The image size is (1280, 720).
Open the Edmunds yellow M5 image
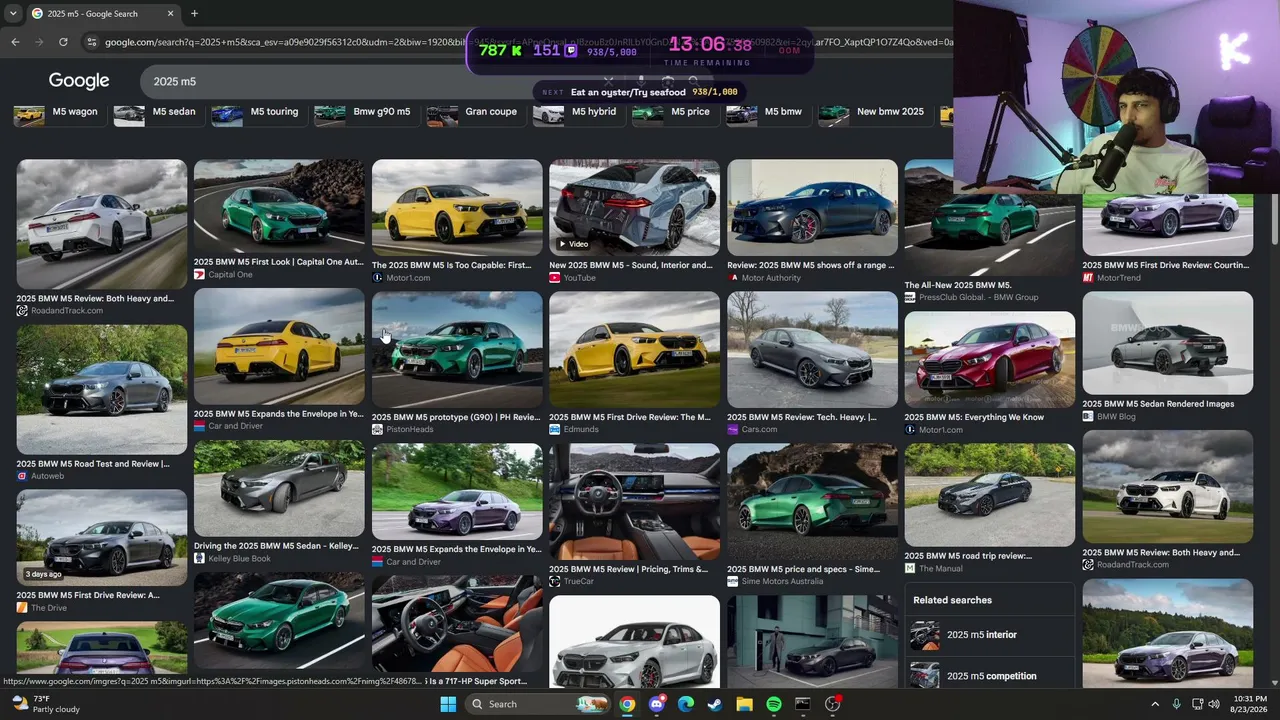tap(634, 350)
